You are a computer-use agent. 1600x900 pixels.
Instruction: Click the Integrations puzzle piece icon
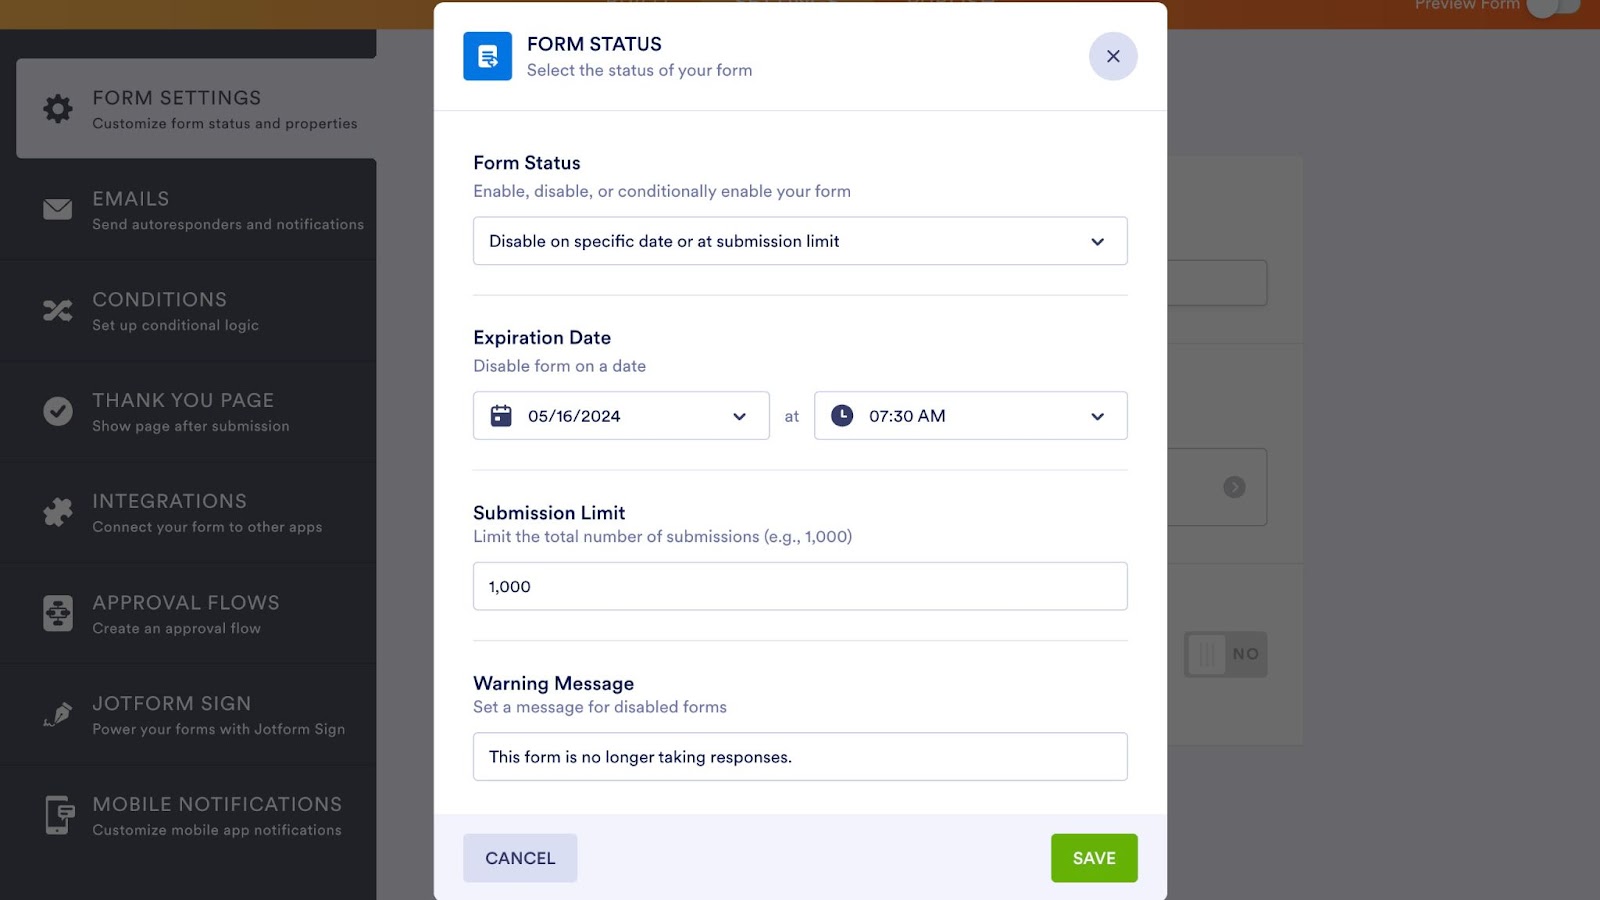[58, 512]
